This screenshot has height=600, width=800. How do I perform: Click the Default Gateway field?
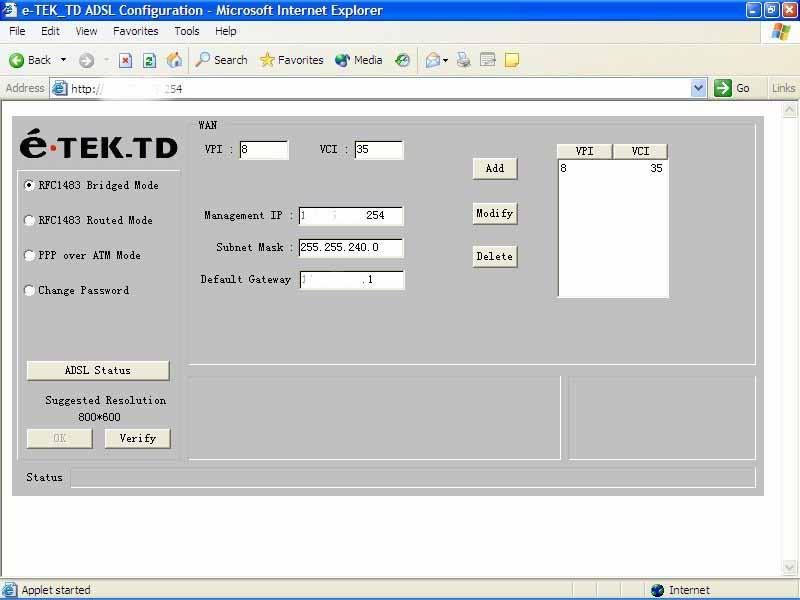[352, 280]
